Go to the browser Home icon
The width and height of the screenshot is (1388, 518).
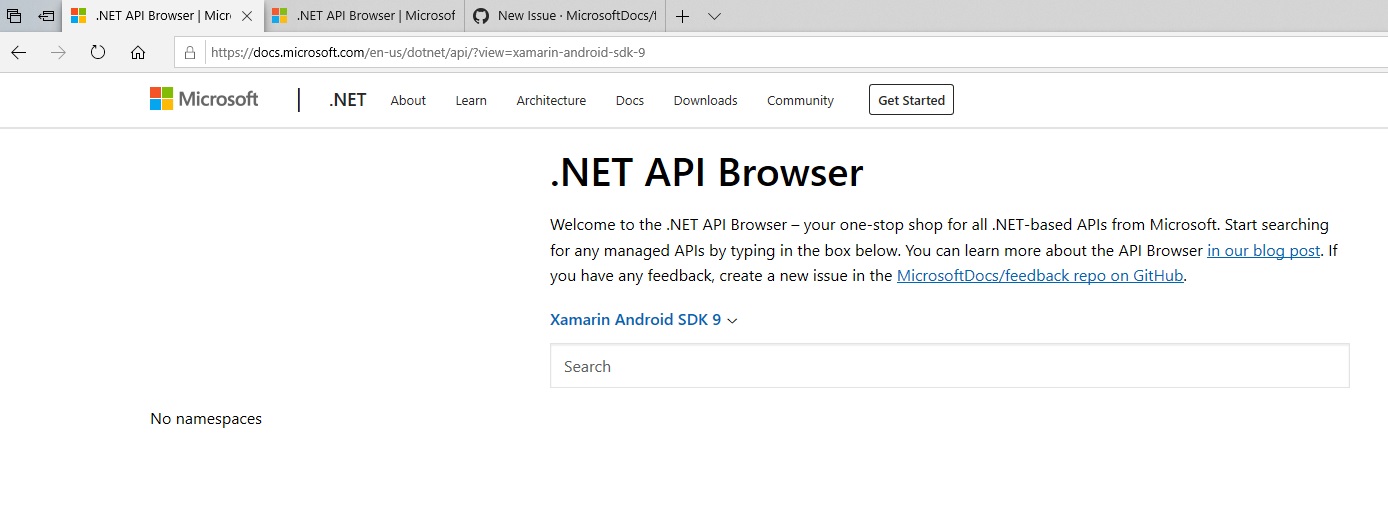point(138,52)
